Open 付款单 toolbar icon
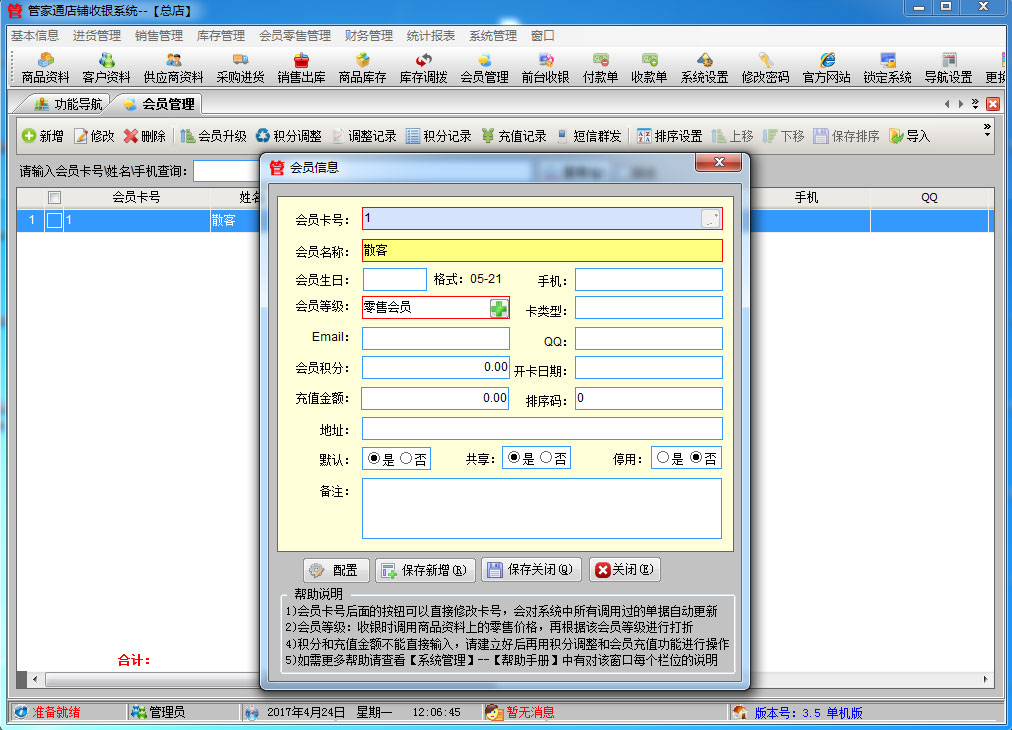The width and height of the screenshot is (1012, 730). [x=600, y=68]
